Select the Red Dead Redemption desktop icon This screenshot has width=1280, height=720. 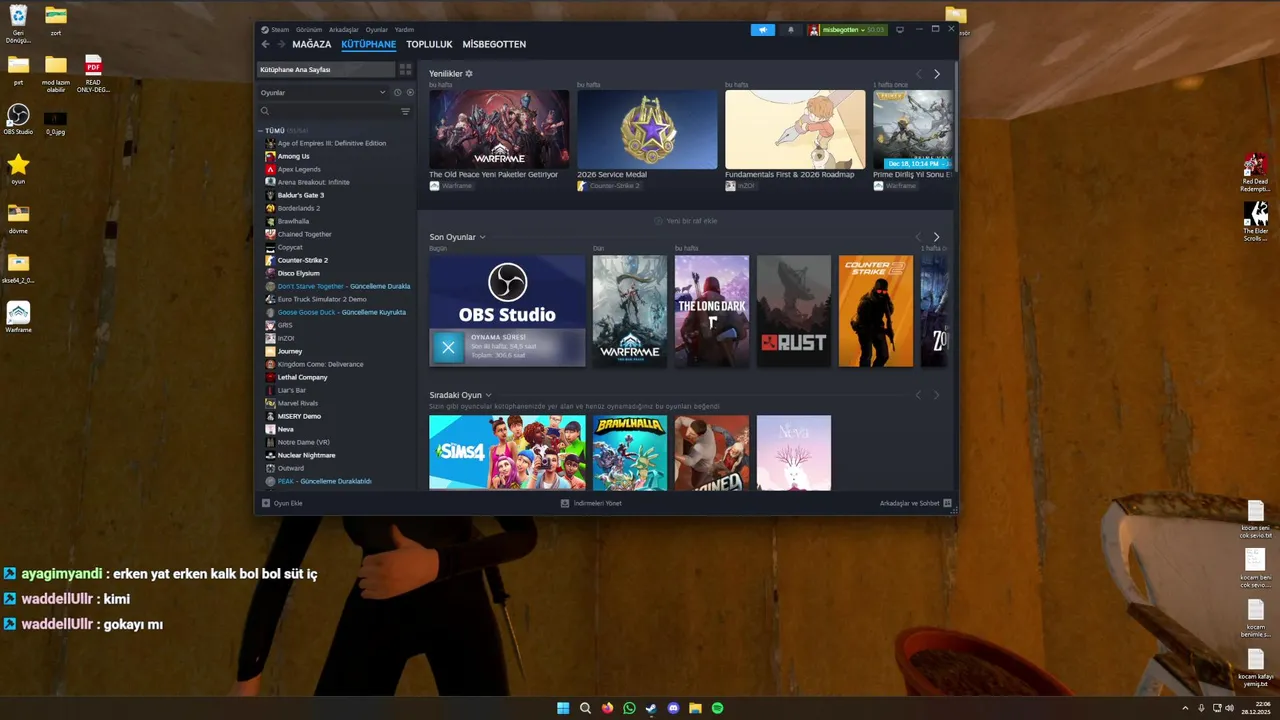coord(1255,172)
